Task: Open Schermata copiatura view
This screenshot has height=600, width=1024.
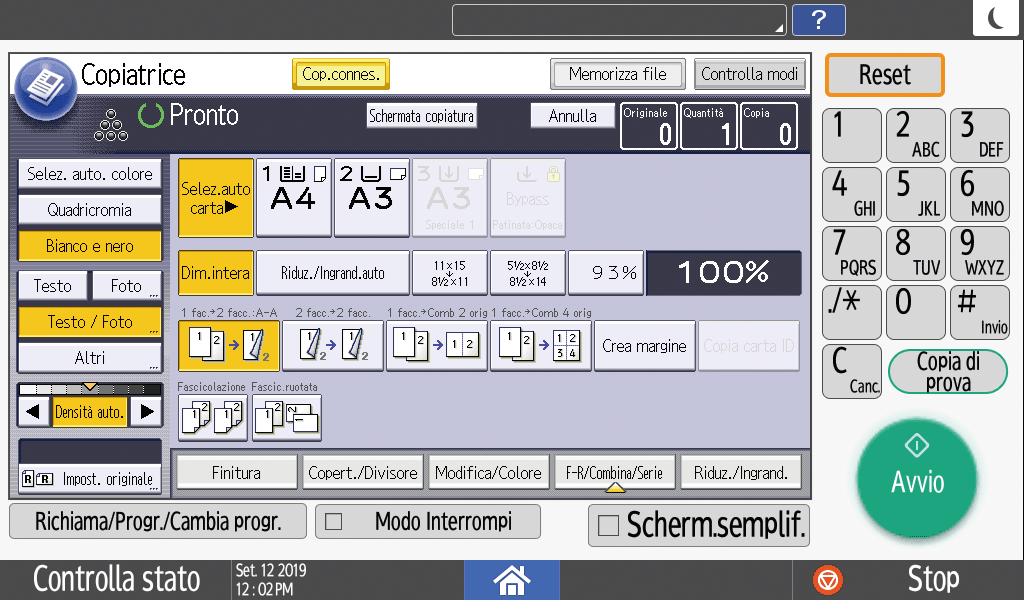Action: coord(421,116)
